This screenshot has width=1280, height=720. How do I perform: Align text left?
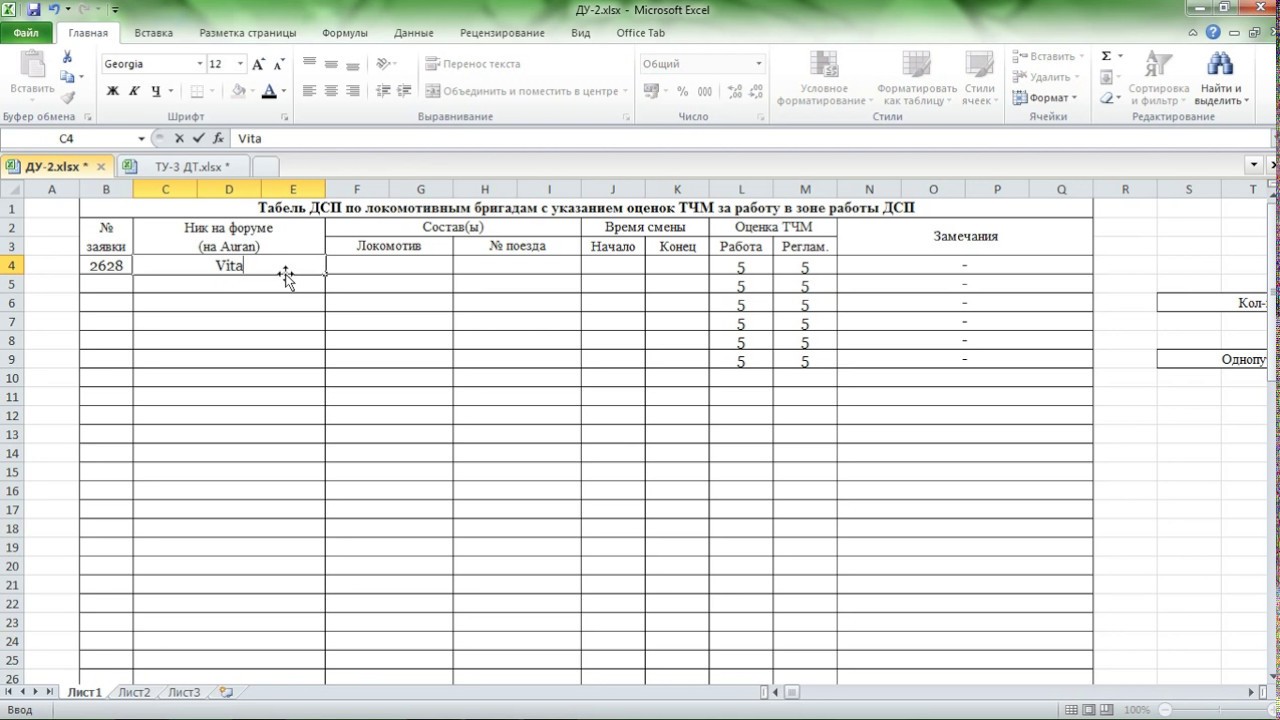(309, 91)
